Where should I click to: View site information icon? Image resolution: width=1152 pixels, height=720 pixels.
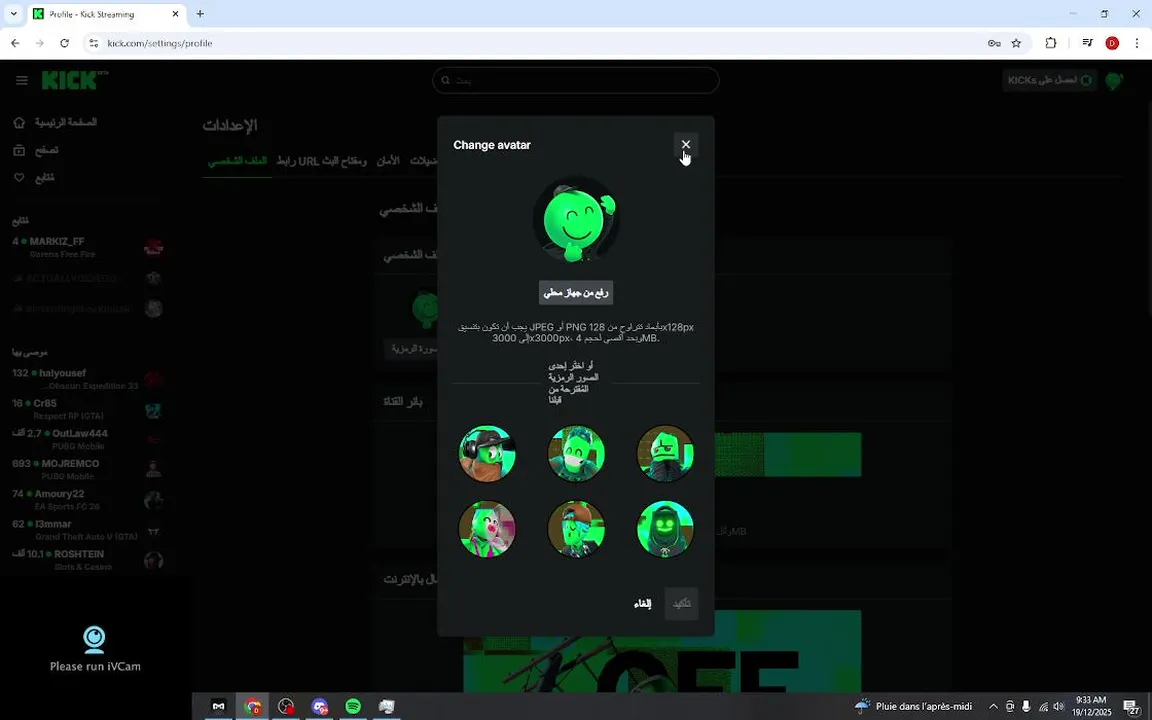(93, 43)
